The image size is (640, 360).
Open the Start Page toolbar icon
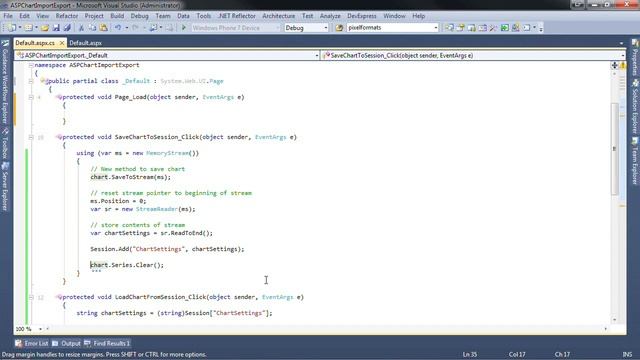coord(504,28)
